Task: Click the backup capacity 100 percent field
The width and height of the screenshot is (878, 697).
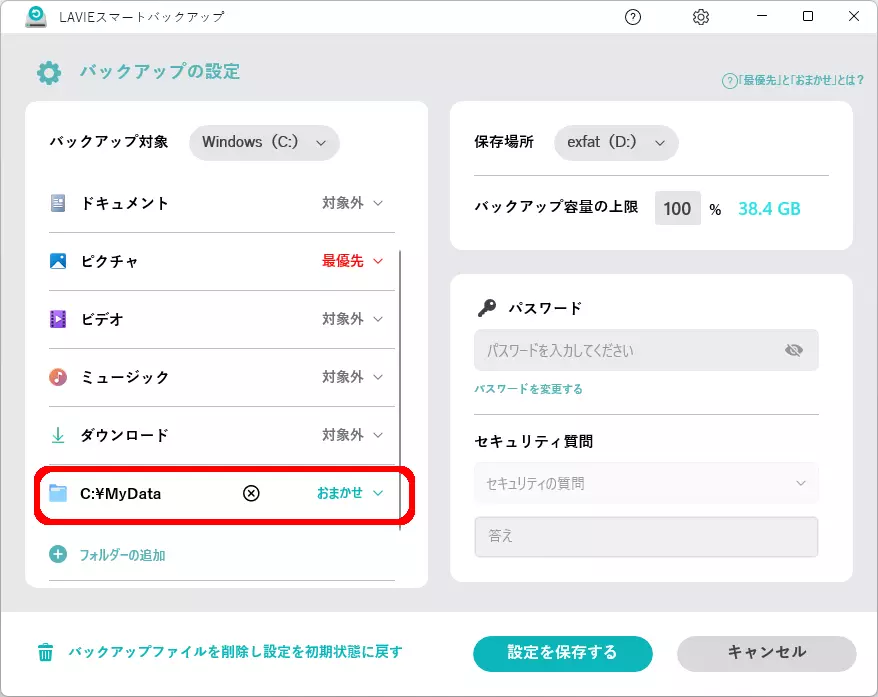Action: pyautogui.click(x=678, y=208)
